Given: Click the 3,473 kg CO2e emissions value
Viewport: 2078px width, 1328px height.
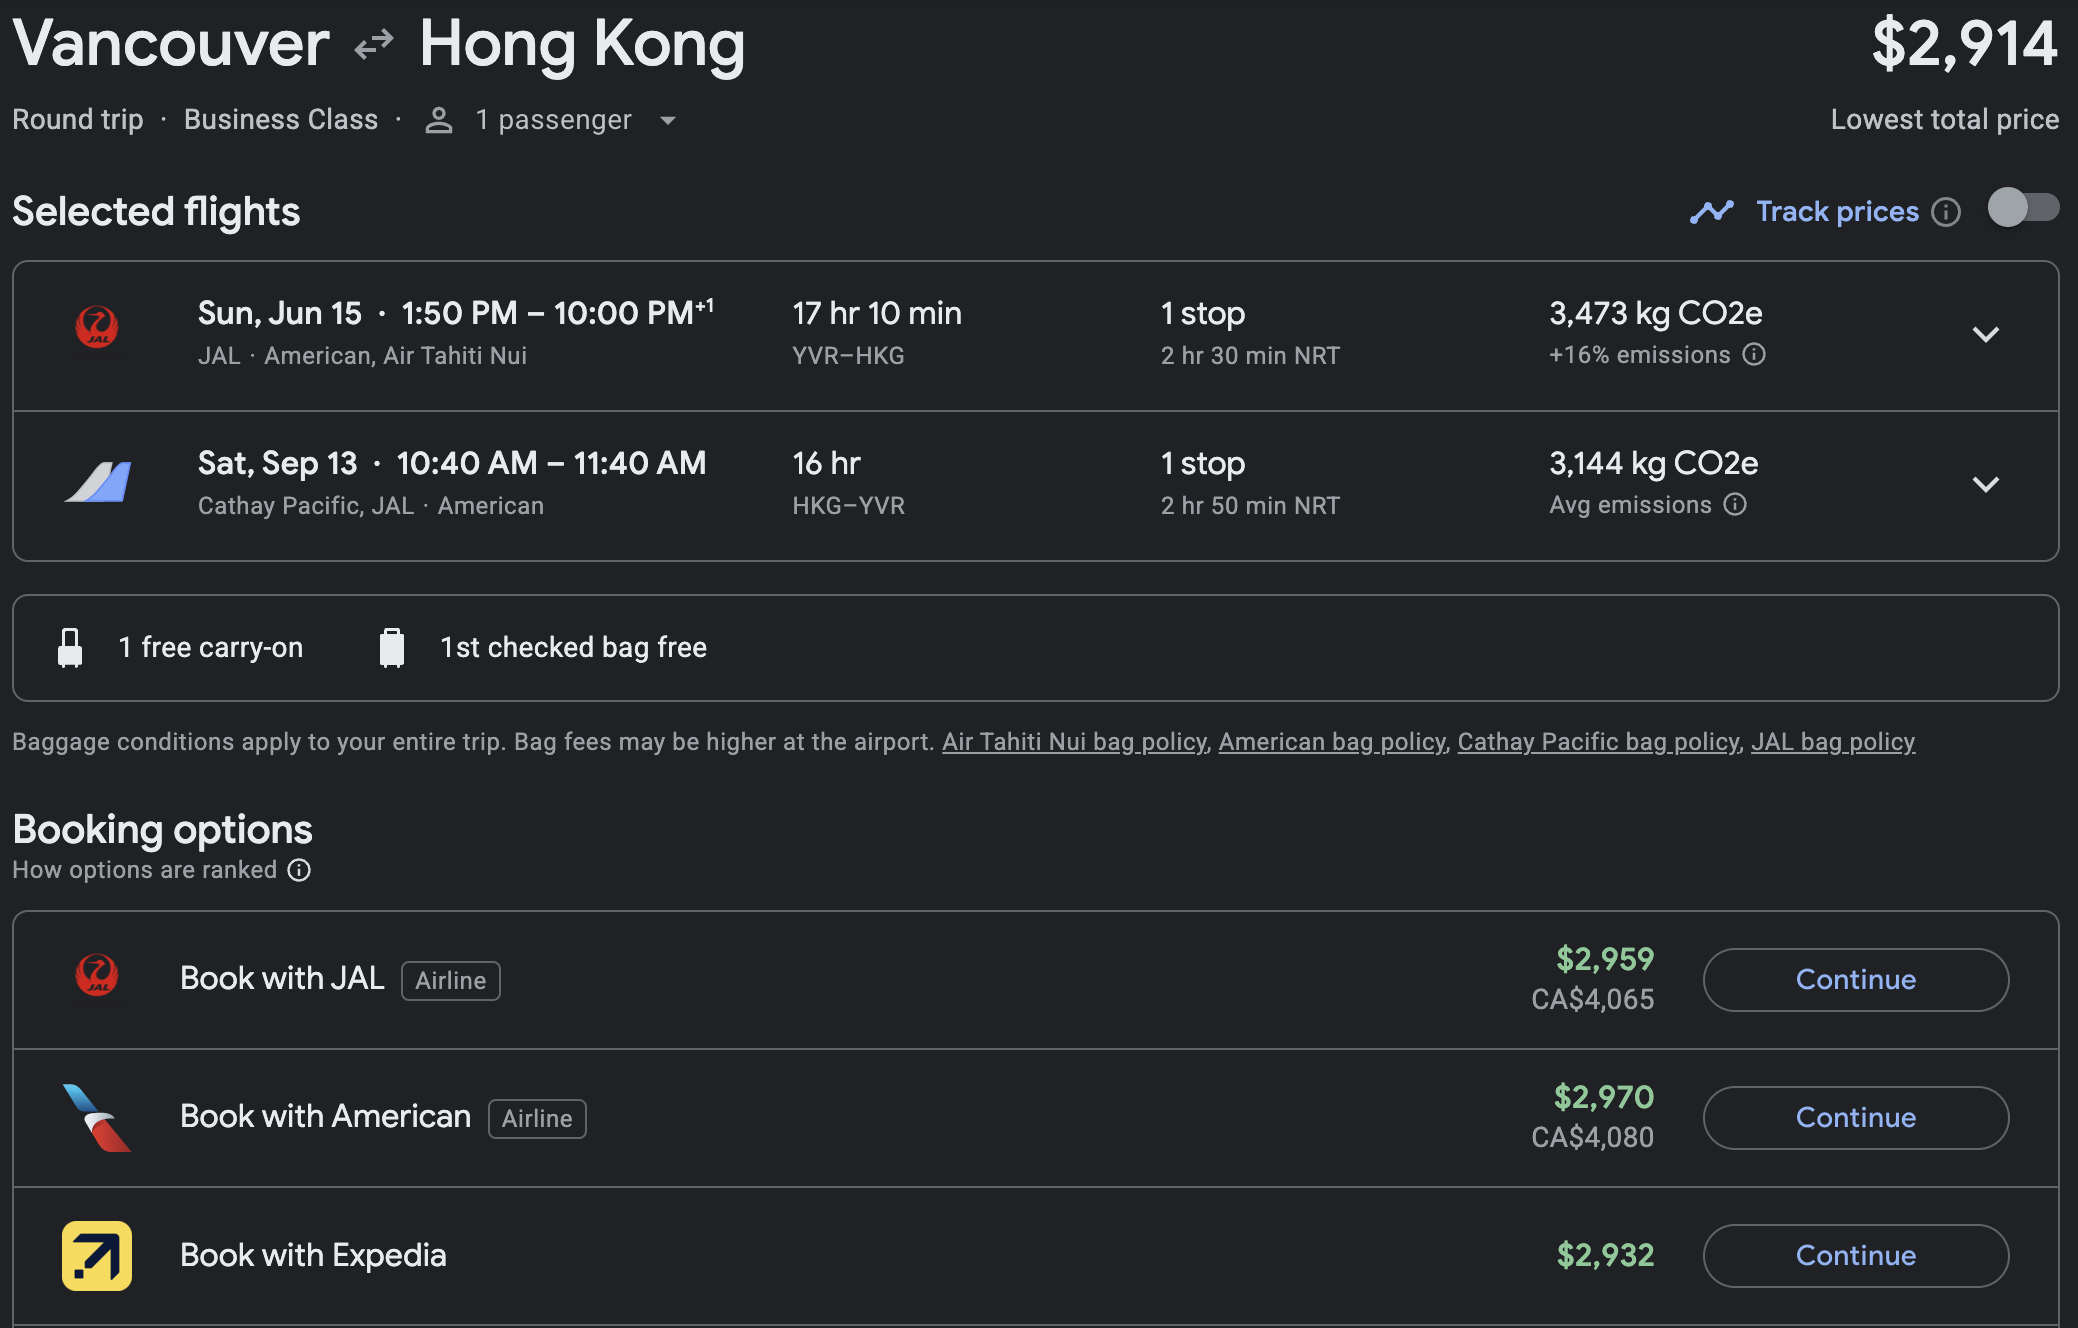Looking at the screenshot, I should [1656, 314].
